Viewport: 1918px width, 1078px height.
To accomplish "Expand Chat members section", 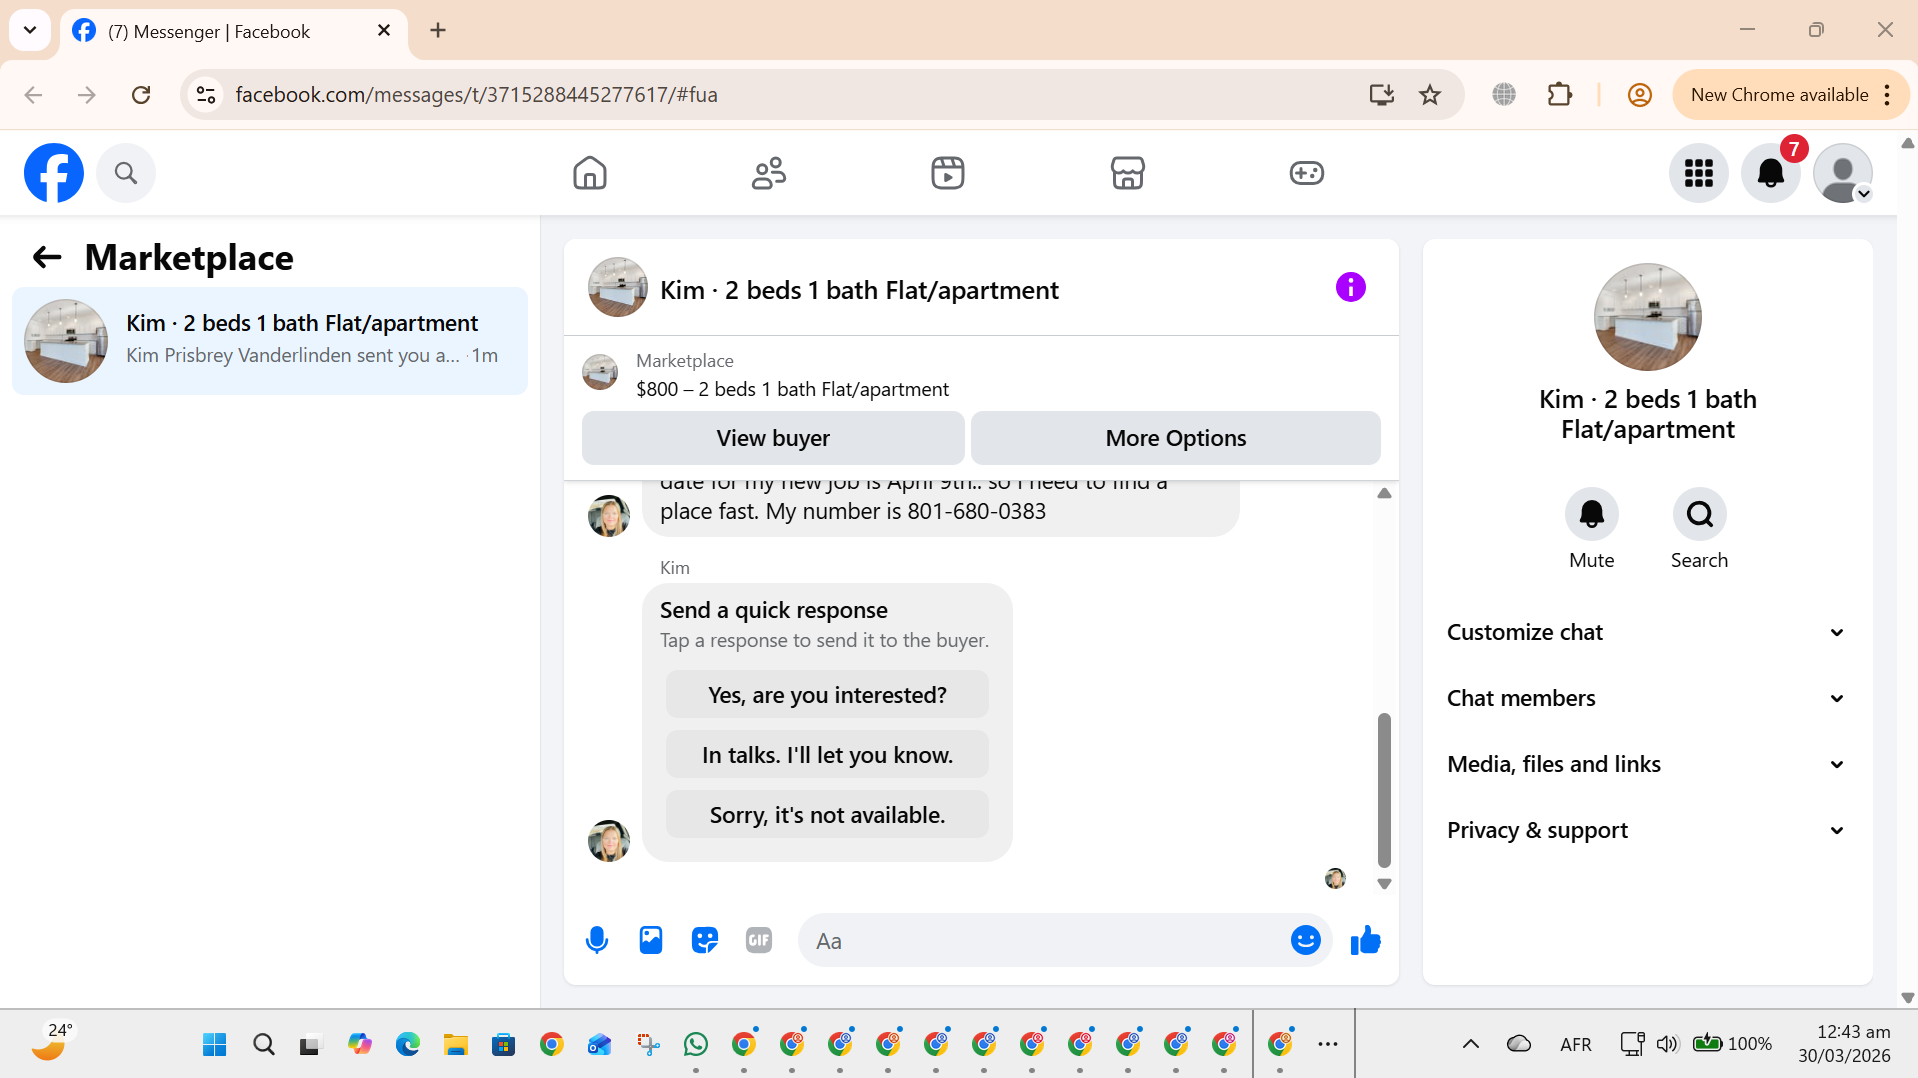I will [1646, 699].
